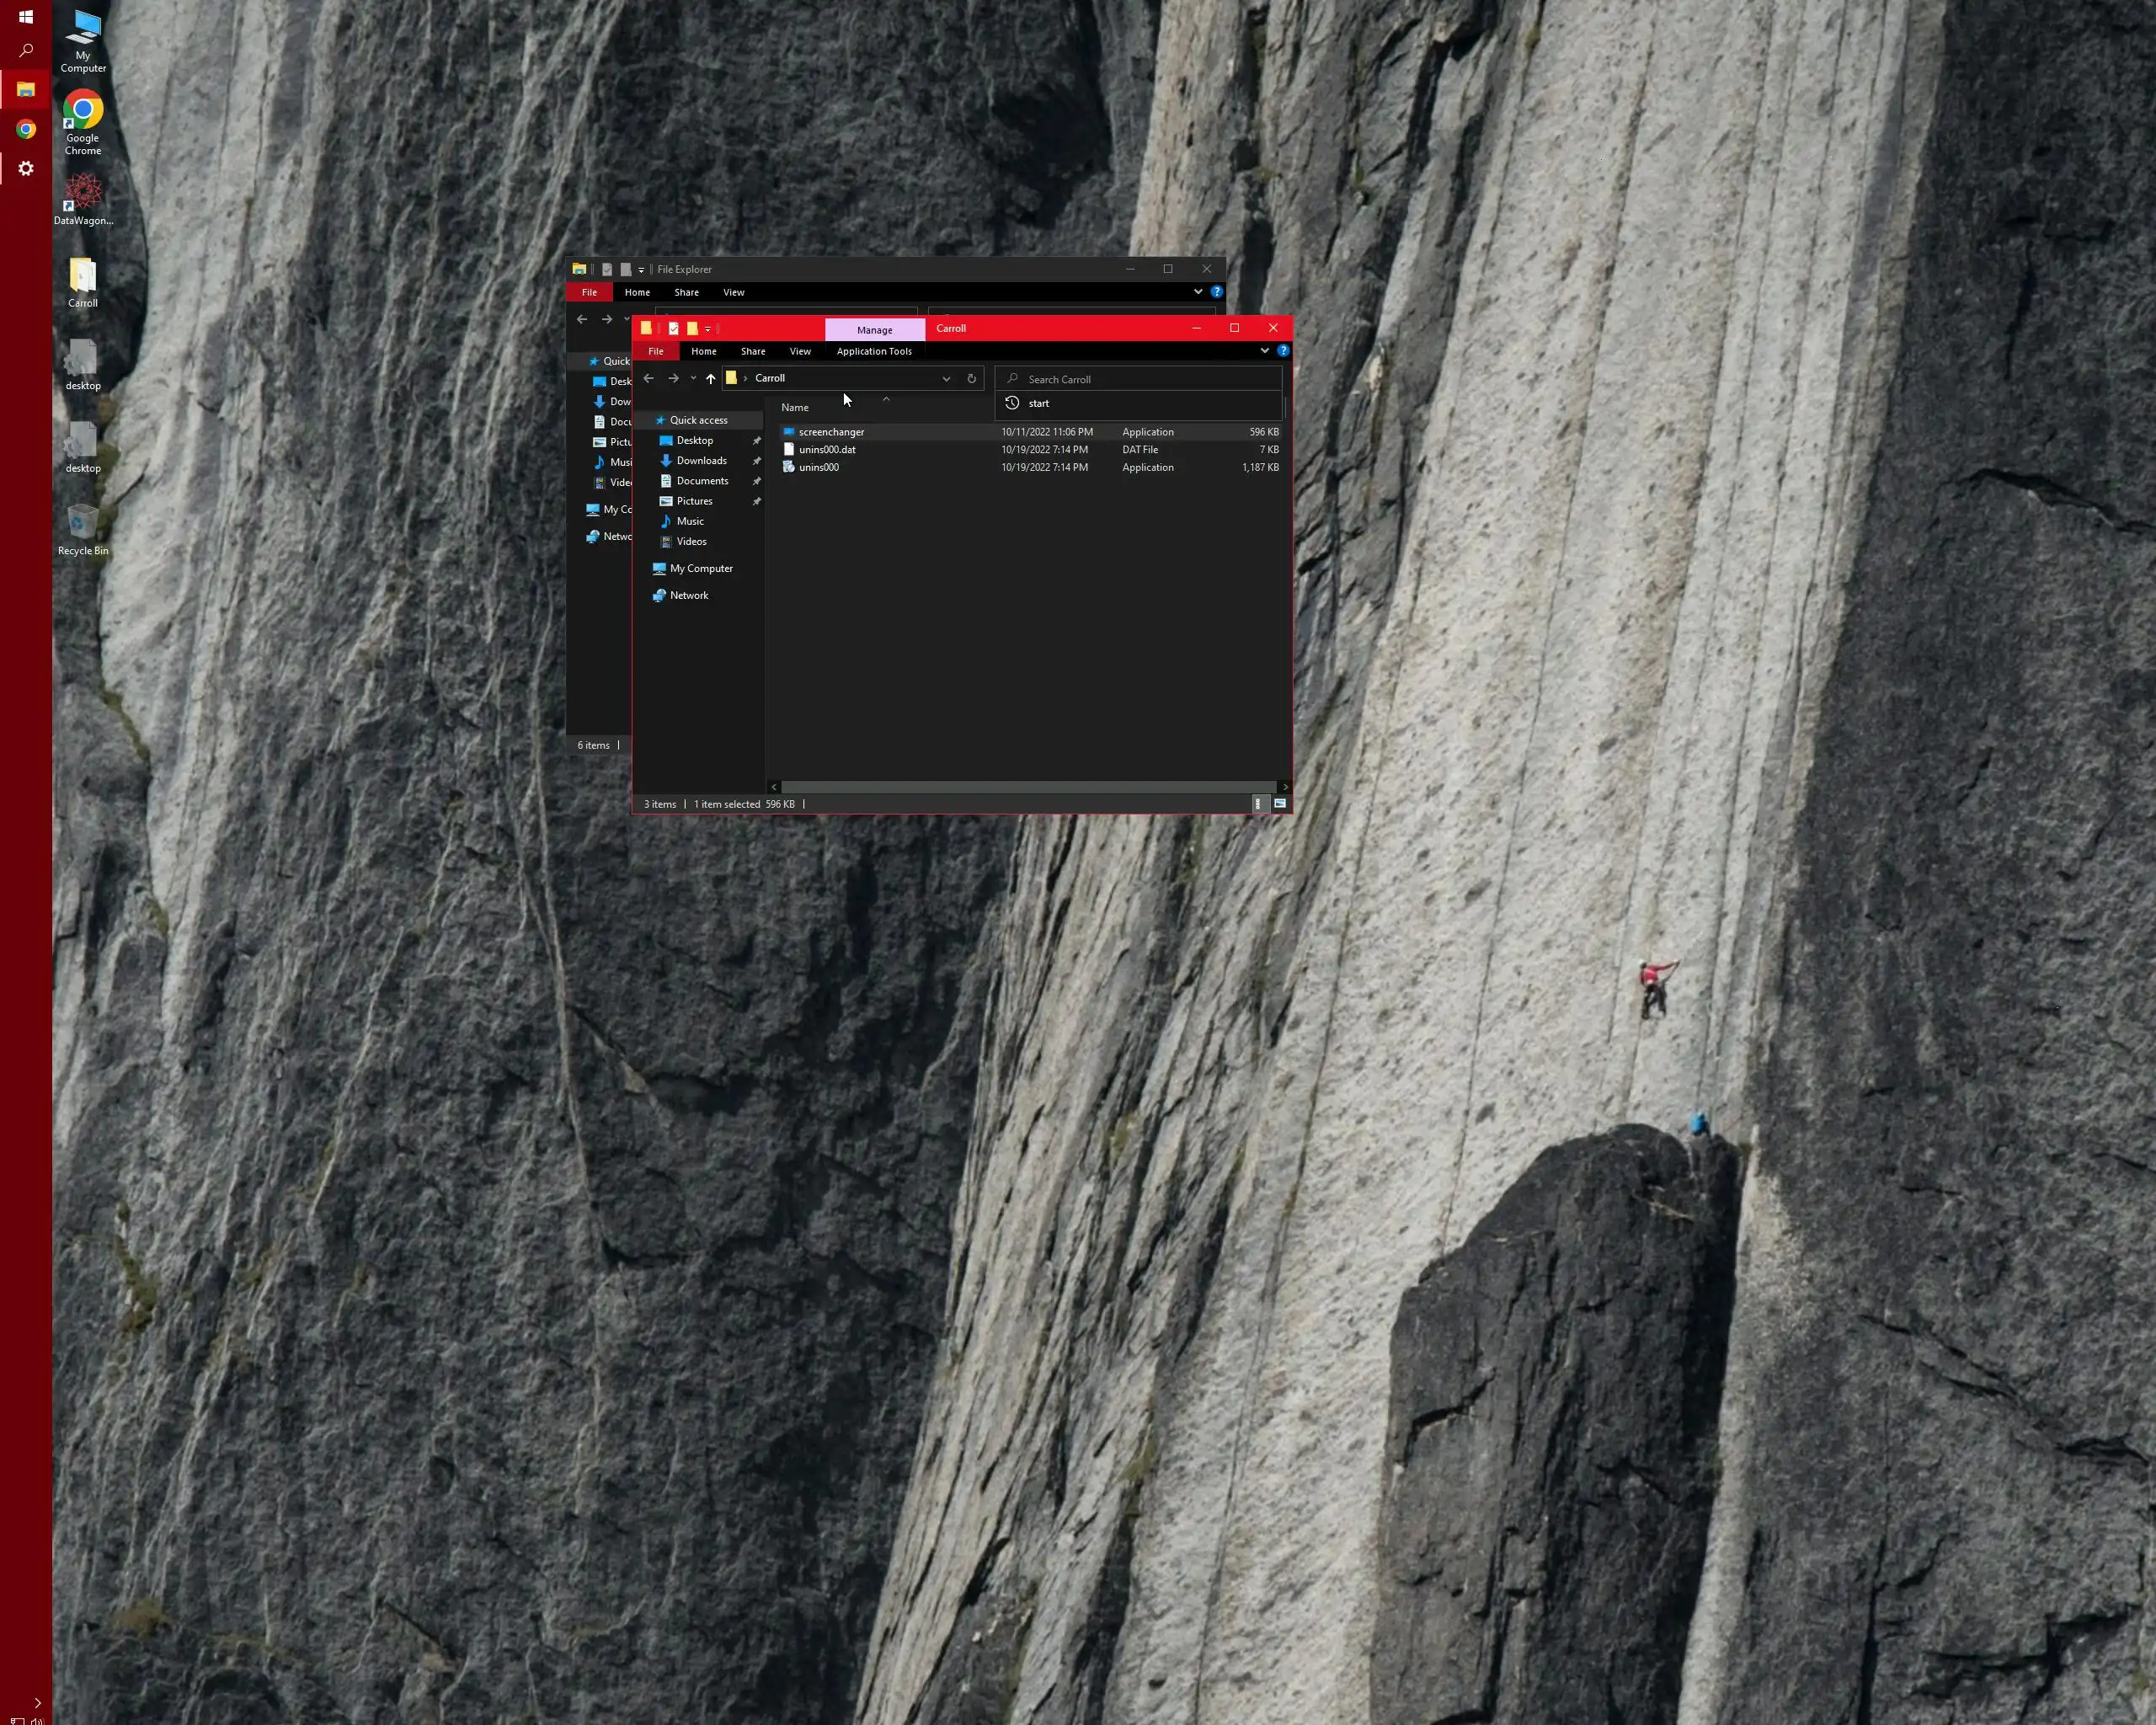Open the View tab in Carroll window
The height and width of the screenshot is (1725, 2156).
click(x=800, y=351)
